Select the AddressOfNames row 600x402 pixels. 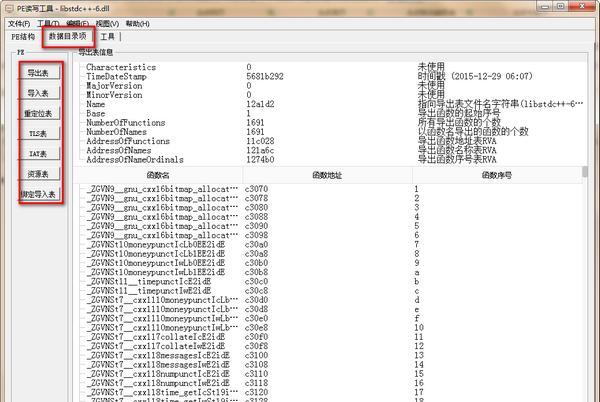tap(329, 150)
